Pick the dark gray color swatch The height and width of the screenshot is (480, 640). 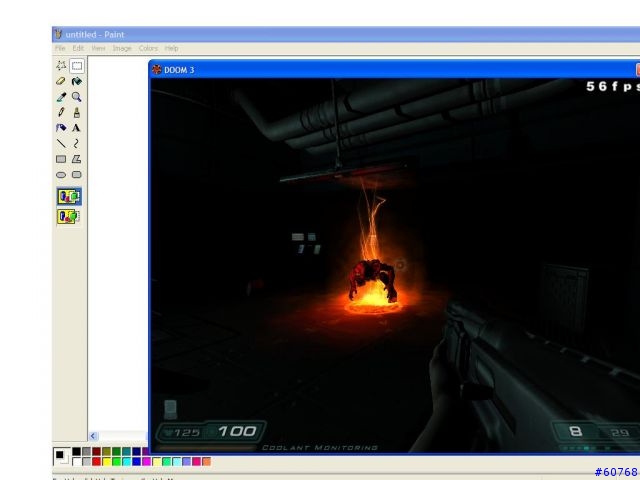click(86, 451)
